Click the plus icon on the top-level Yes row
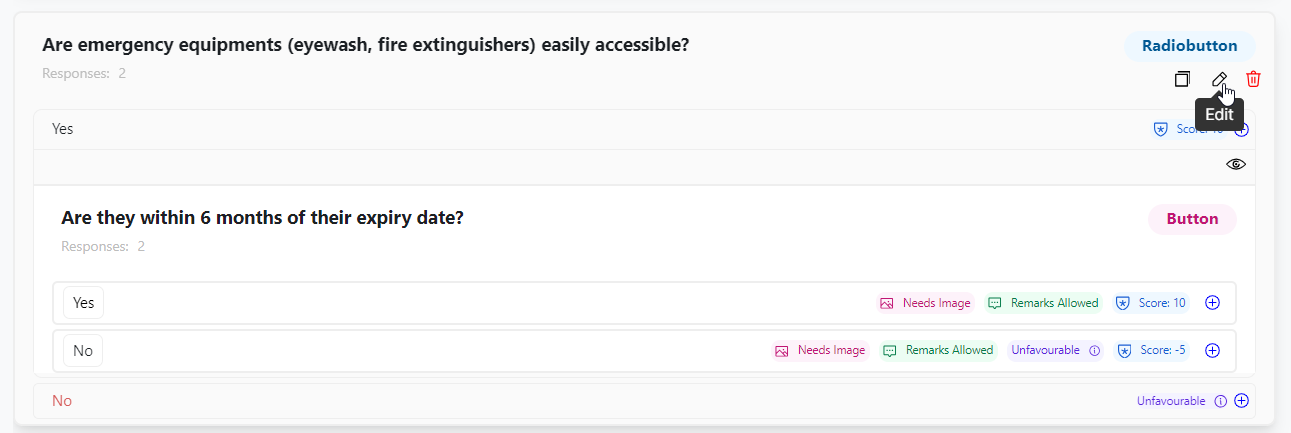This screenshot has height=433, width=1291. (x=1242, y=129)
